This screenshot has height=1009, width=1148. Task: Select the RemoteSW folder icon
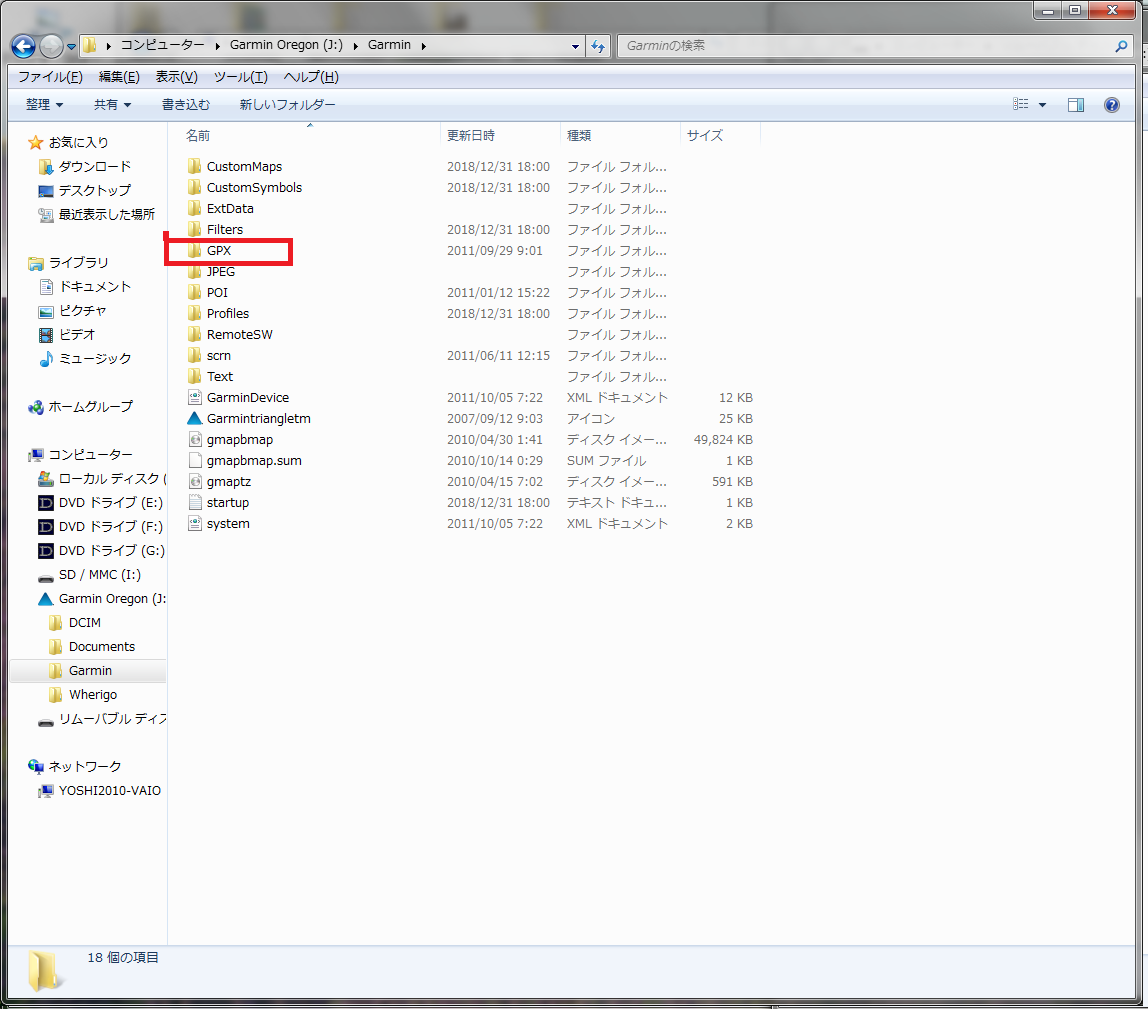pos(194,335)
